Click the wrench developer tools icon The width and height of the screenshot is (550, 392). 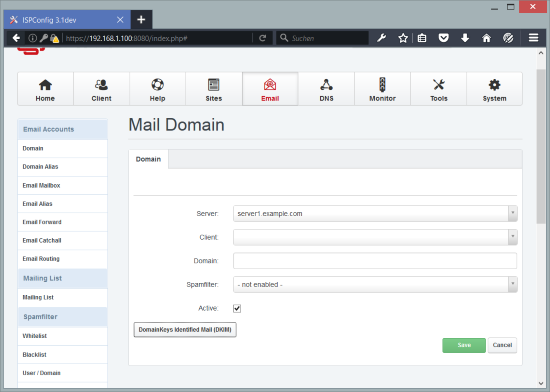point(382,38)
